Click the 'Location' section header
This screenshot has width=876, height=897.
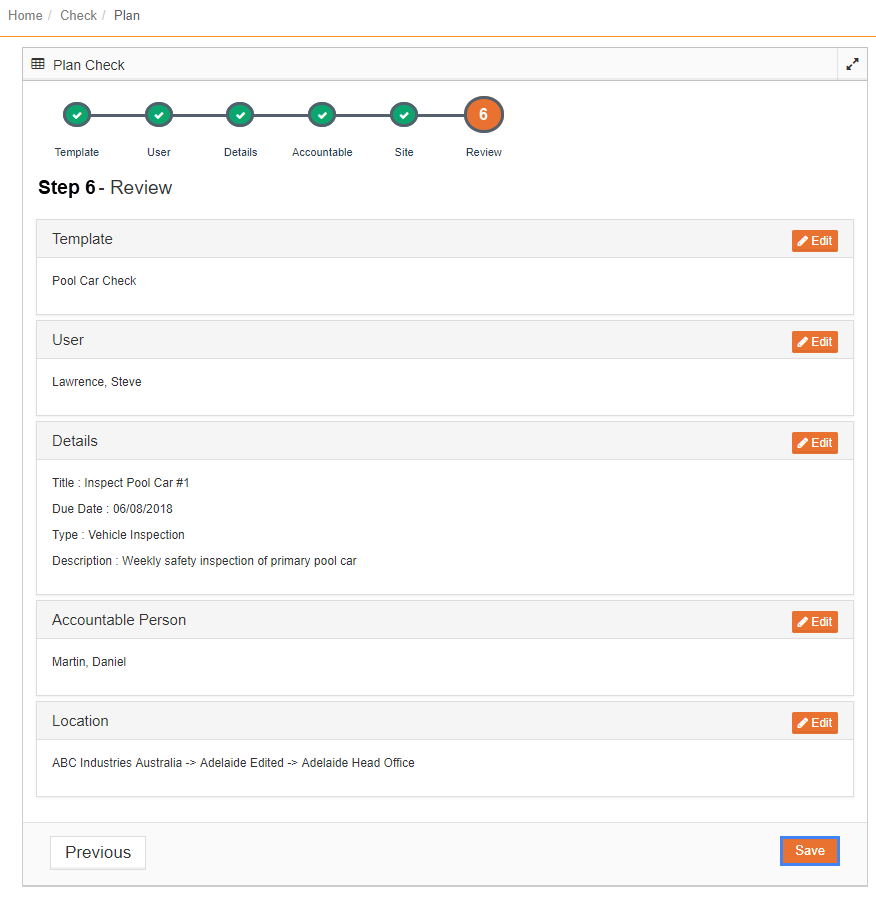coord(80,721)
